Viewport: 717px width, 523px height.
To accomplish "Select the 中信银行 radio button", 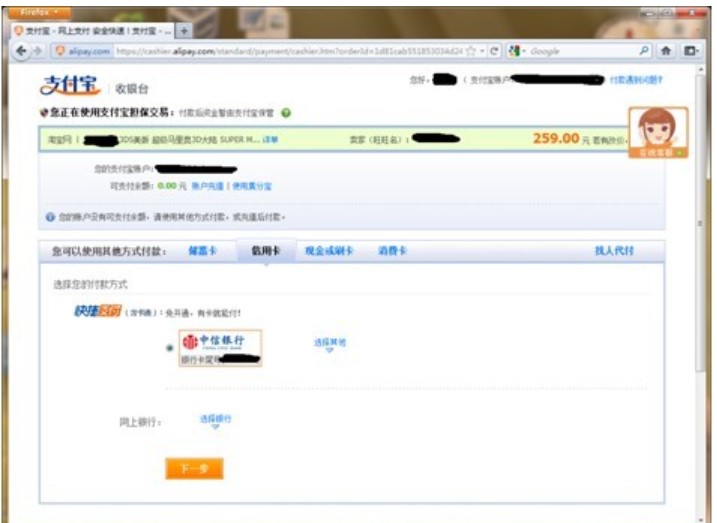I will [x=169, y=348].
